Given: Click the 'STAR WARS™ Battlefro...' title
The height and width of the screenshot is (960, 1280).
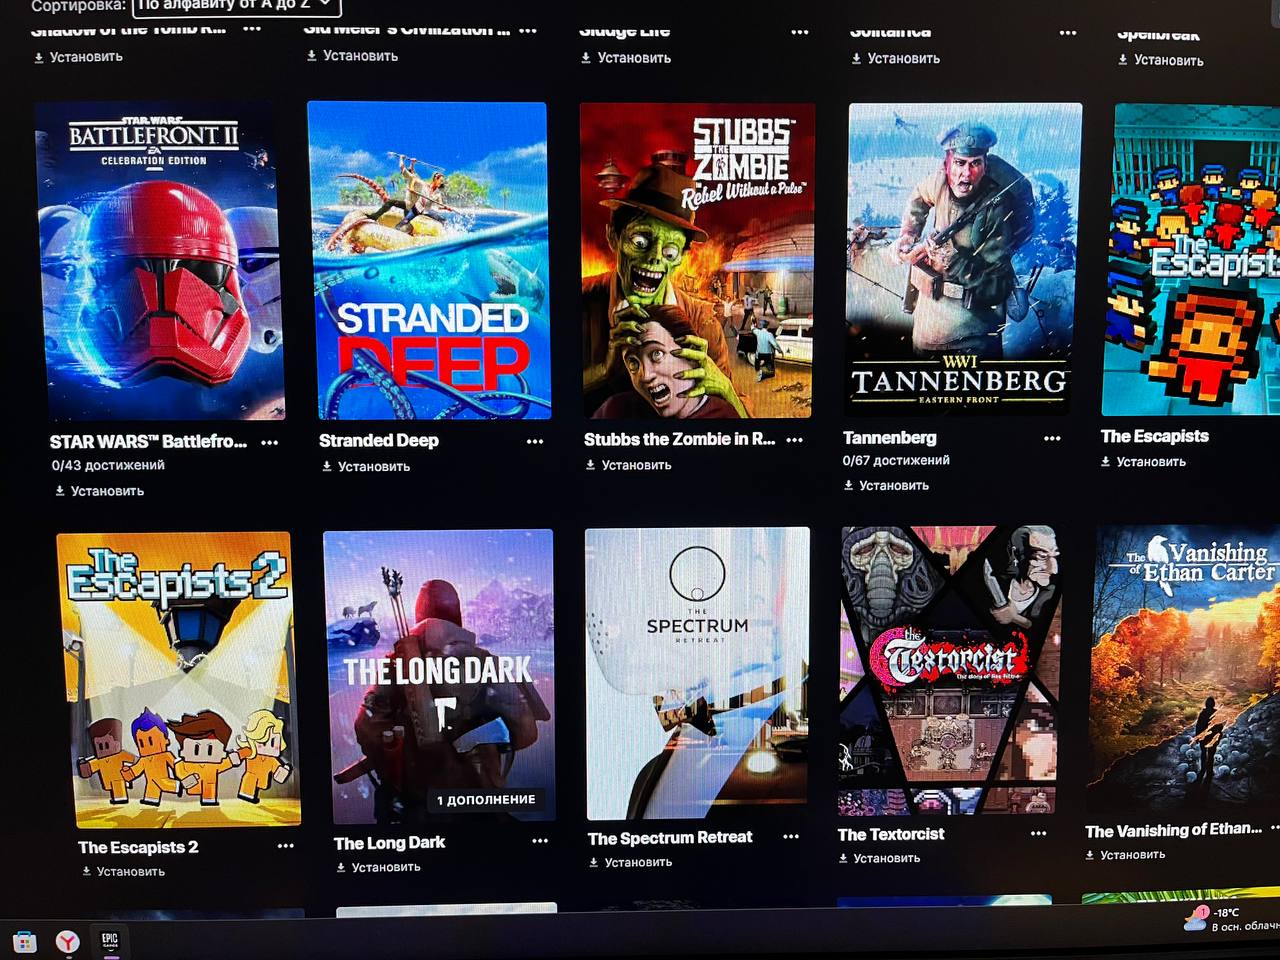Looking at the screenshot, I should (148, 442).
